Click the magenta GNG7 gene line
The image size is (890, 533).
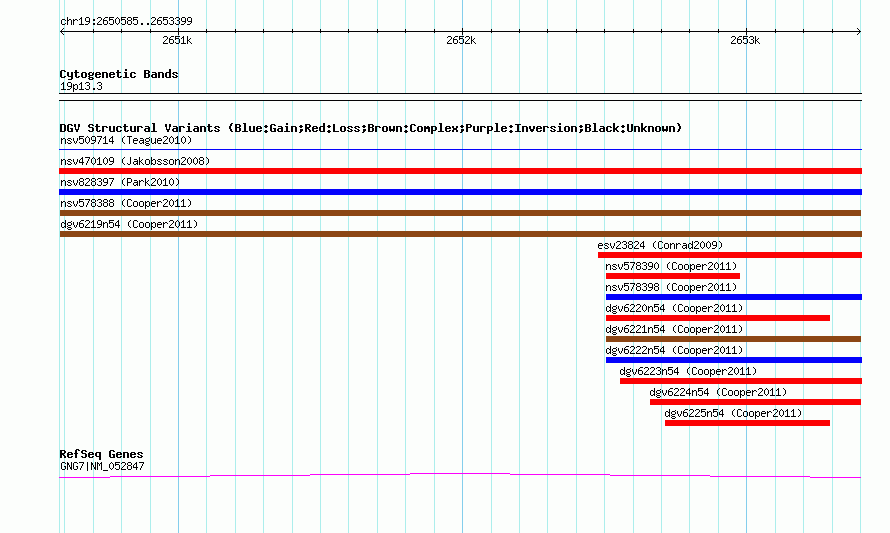tap(460, 476)
